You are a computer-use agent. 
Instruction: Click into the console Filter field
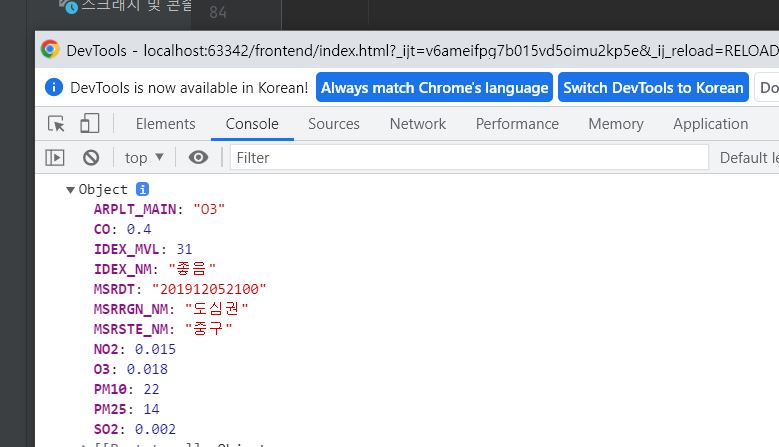(469, 158)
